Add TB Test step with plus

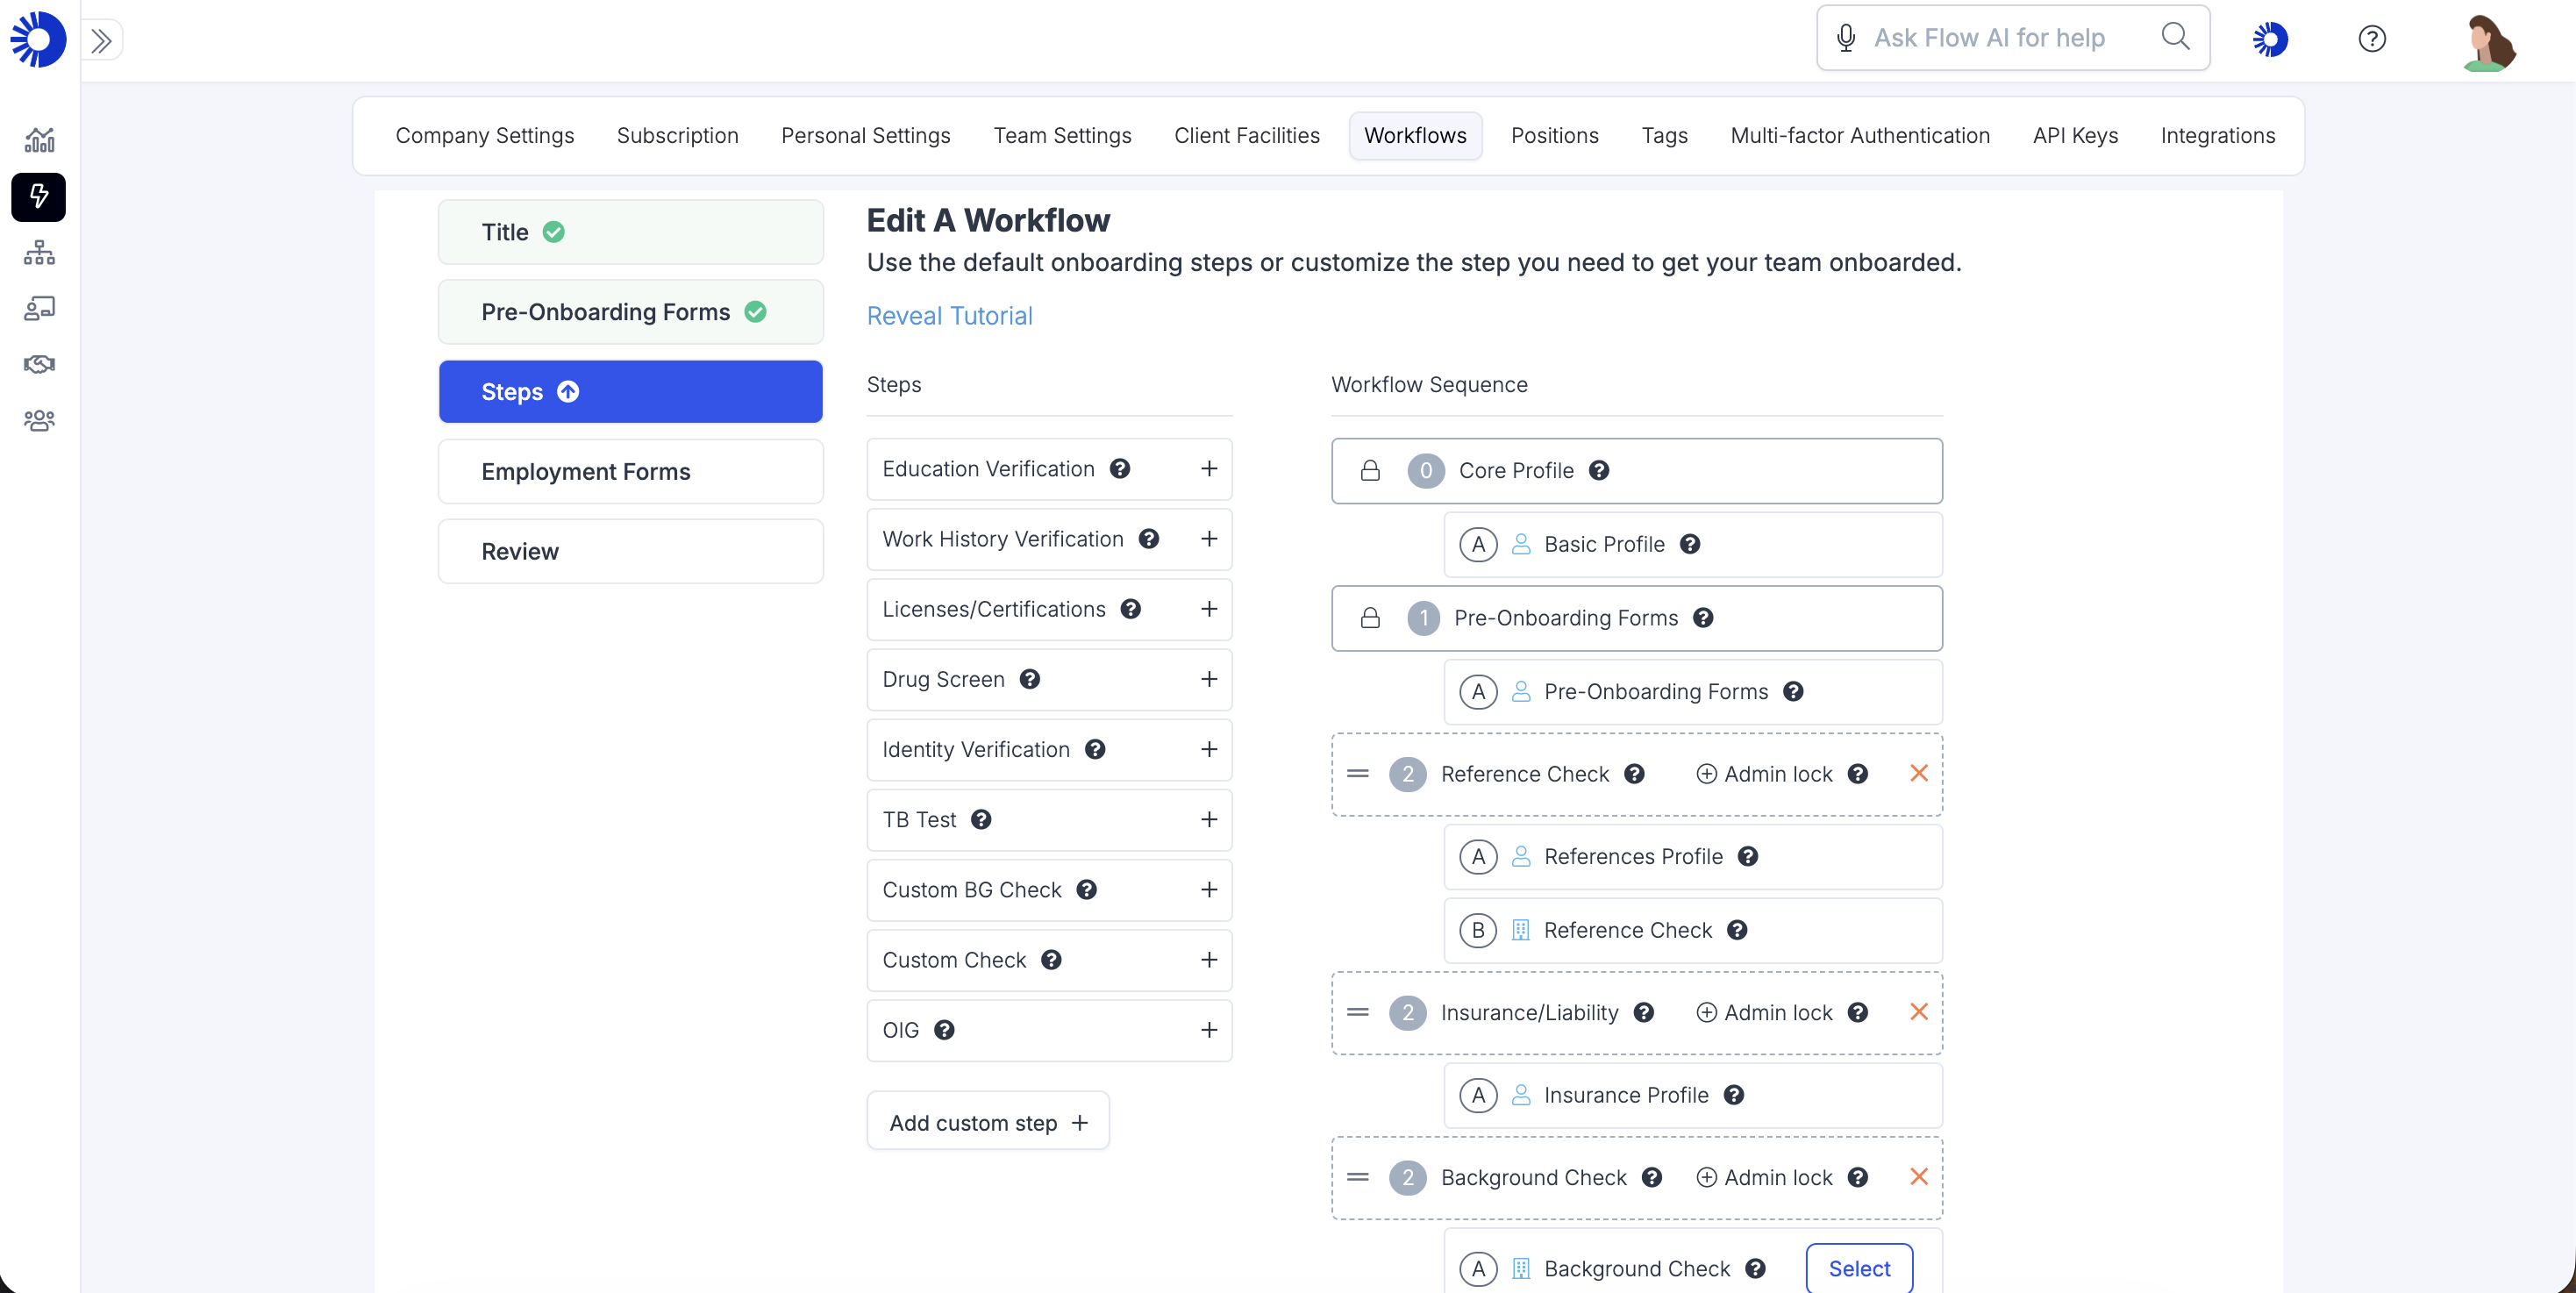coord(1208,819)
